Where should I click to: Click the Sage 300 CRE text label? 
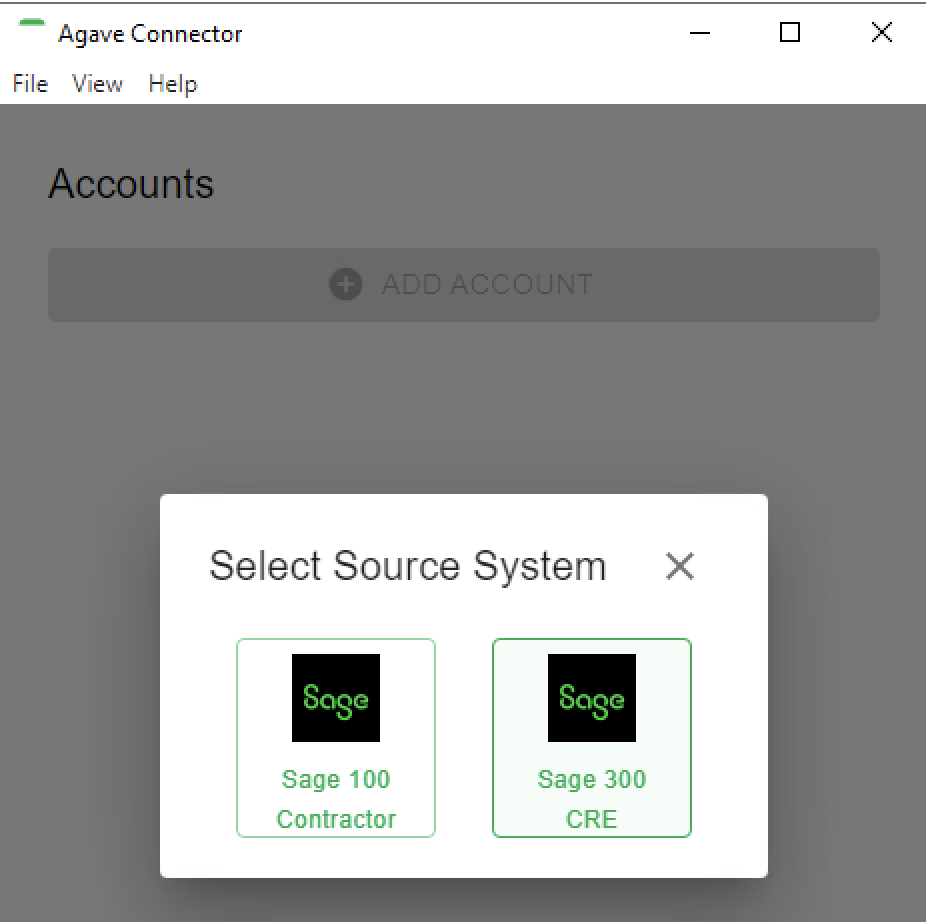[x=592, y=799]
